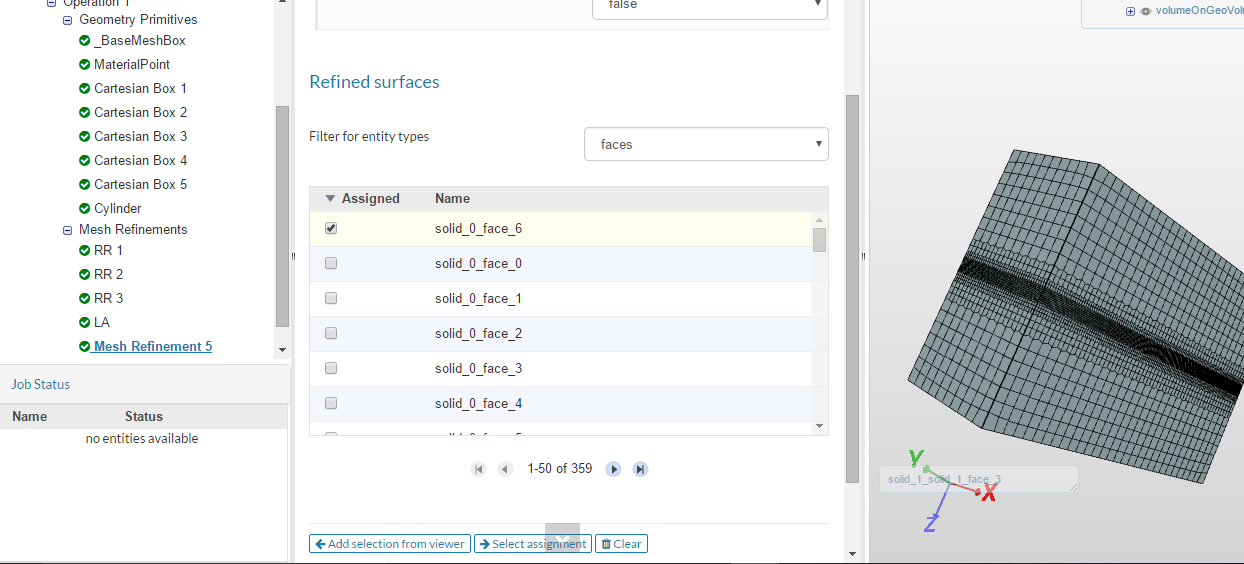Click the Z axis of orientation triad
The height and width of the screenshot is (564, 1244).
pyautogui.click(x=930, y=522)
